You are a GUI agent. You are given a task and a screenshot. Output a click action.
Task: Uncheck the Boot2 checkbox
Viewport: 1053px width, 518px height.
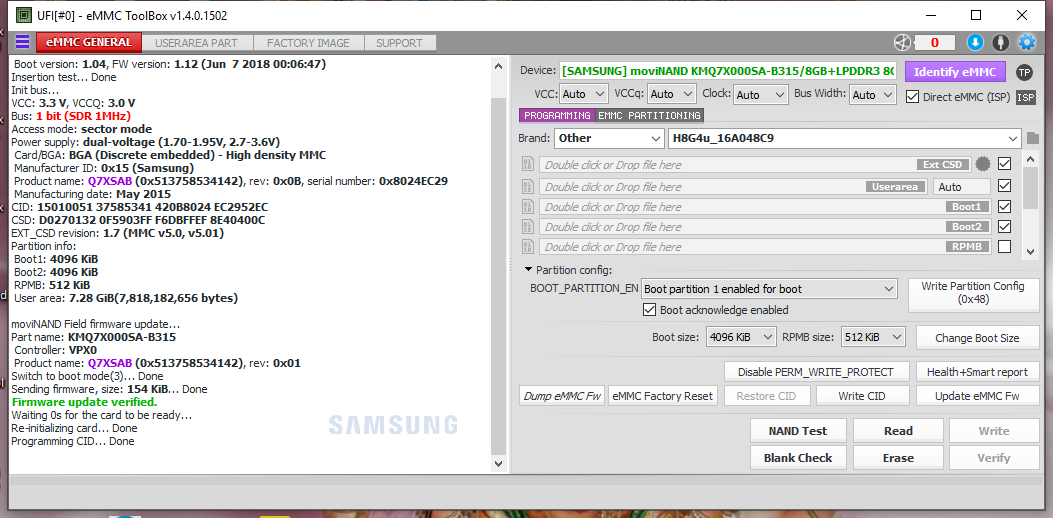tap(1005, 226)
